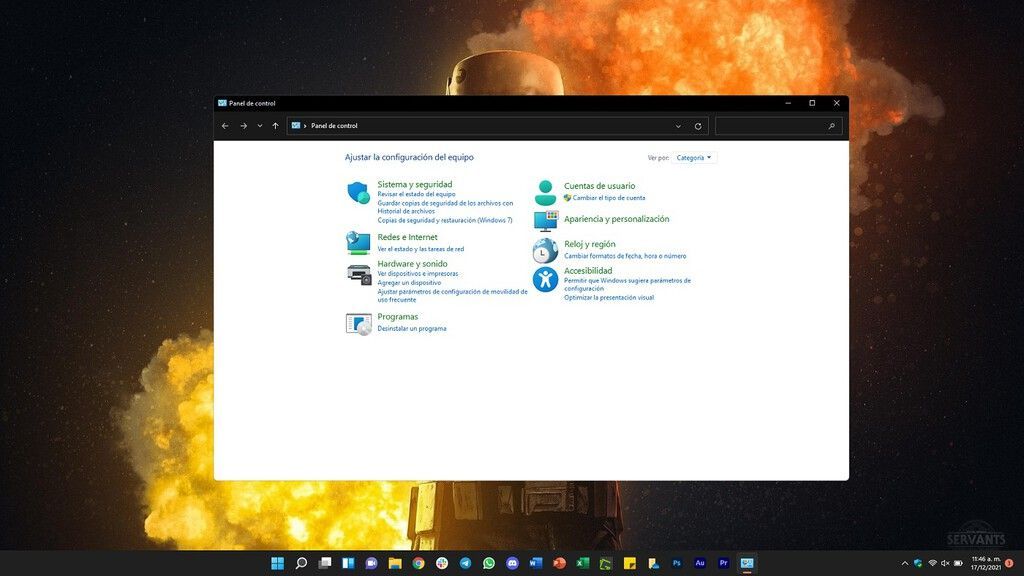This screenshot has width=1024, height=576.
Task: Open the Cuentas de usuario icon
Action: 545,192
